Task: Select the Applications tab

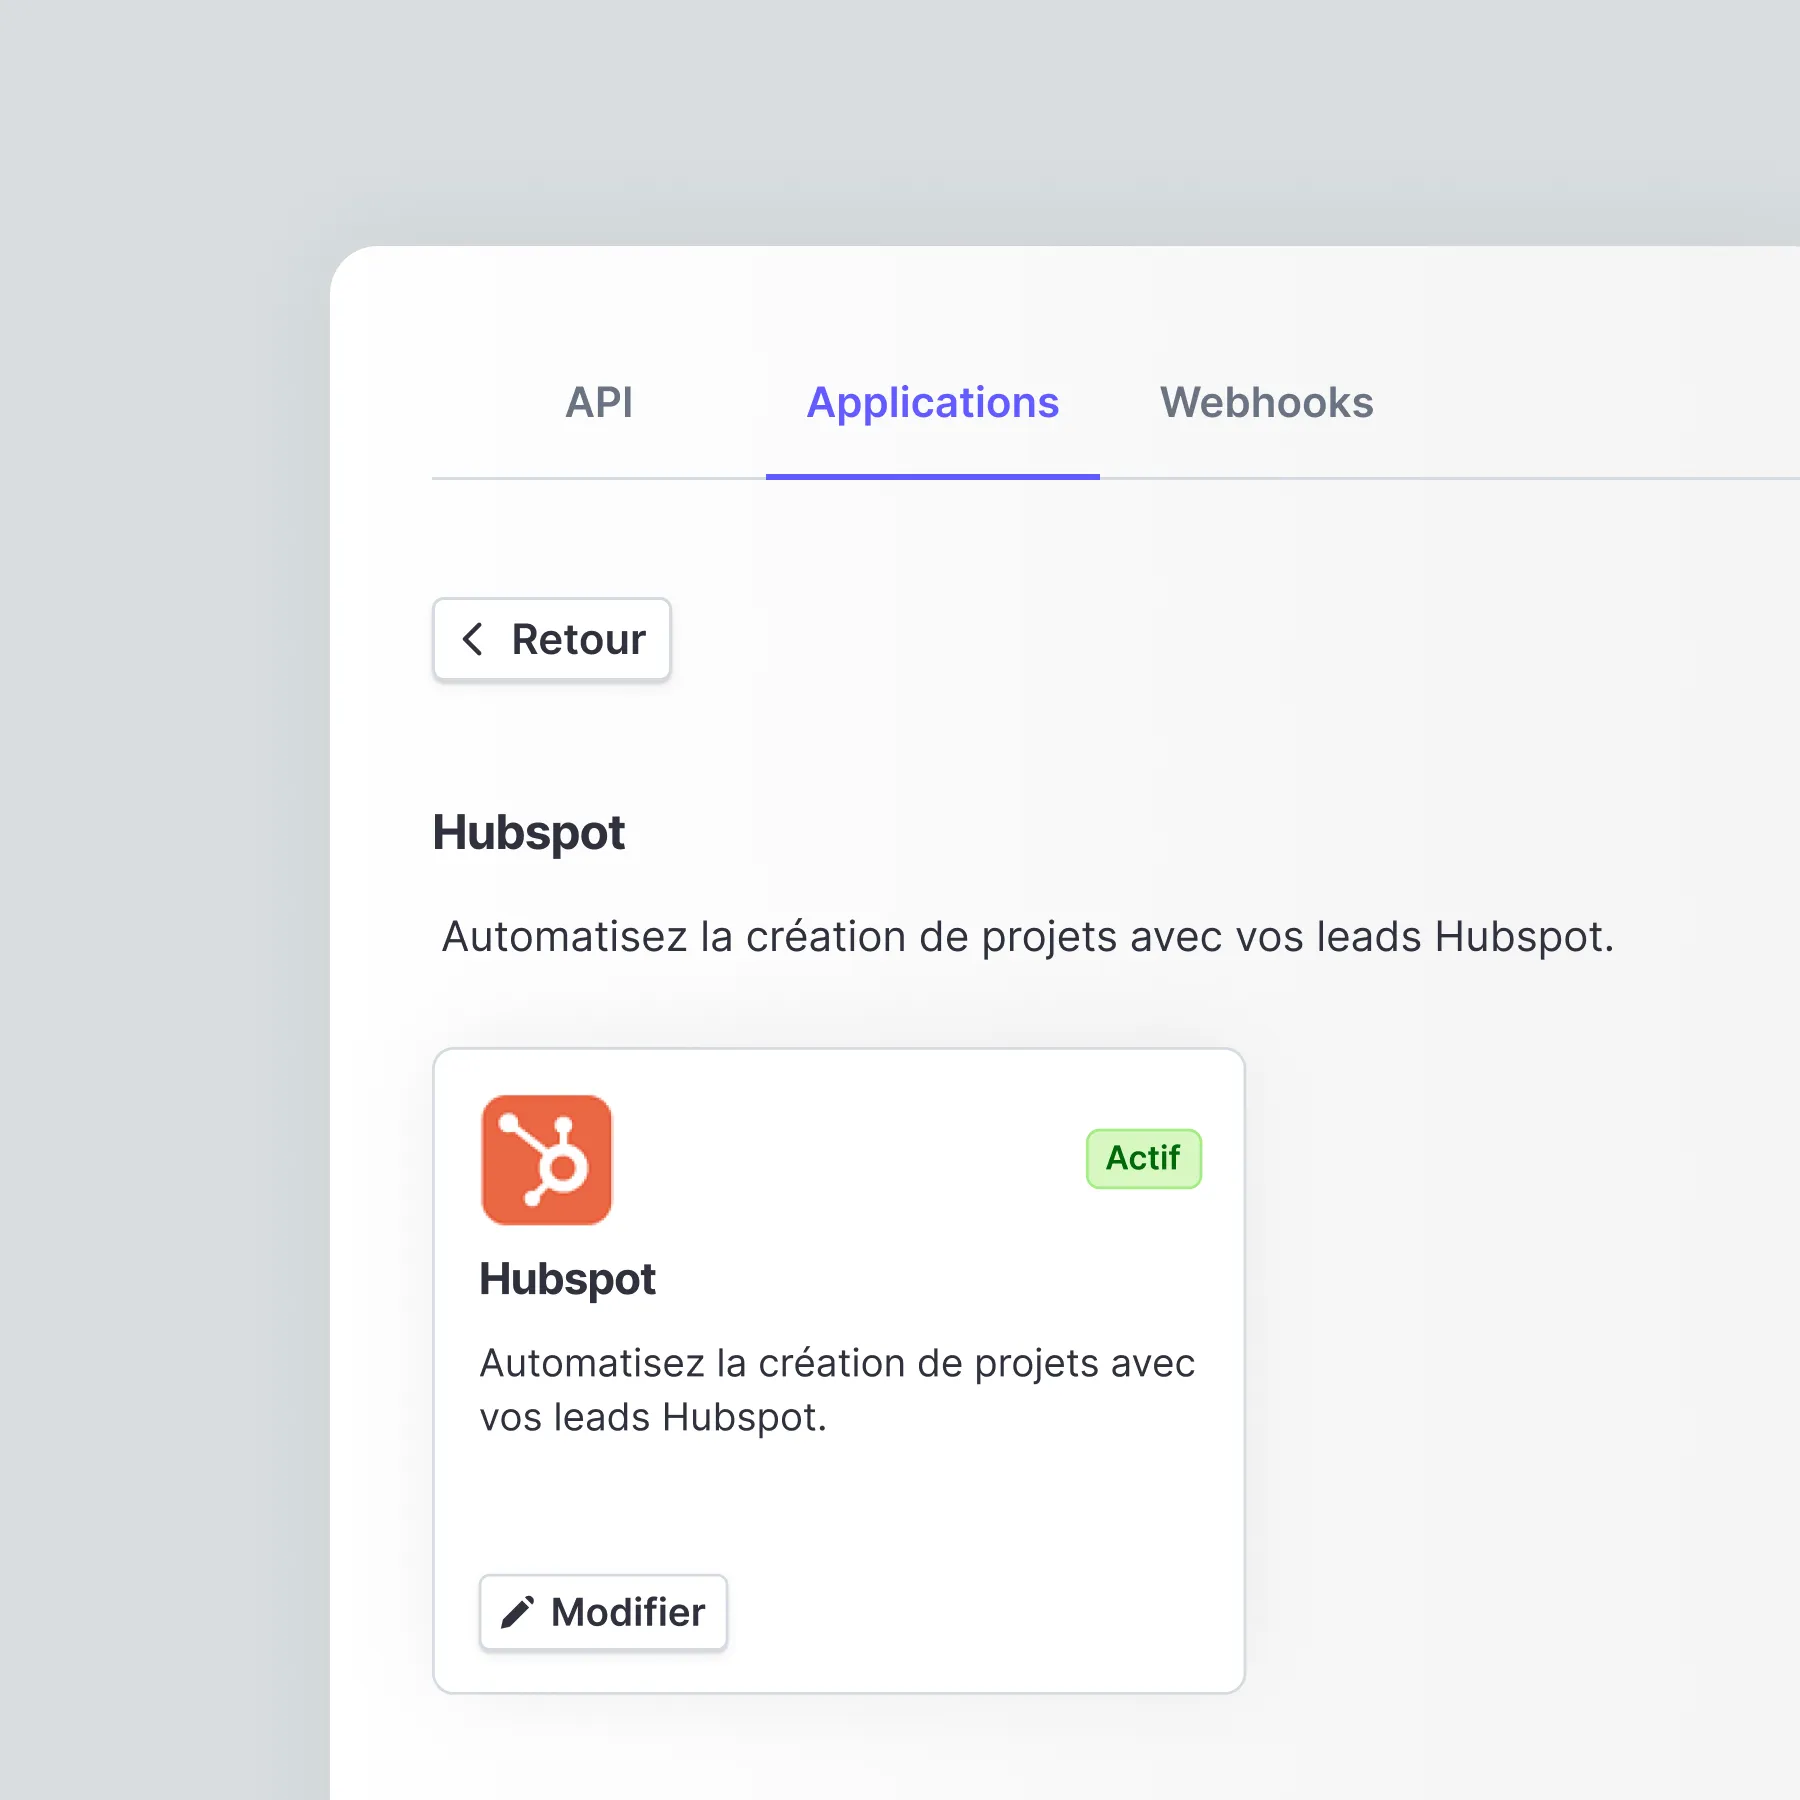Action: (932, 403)
